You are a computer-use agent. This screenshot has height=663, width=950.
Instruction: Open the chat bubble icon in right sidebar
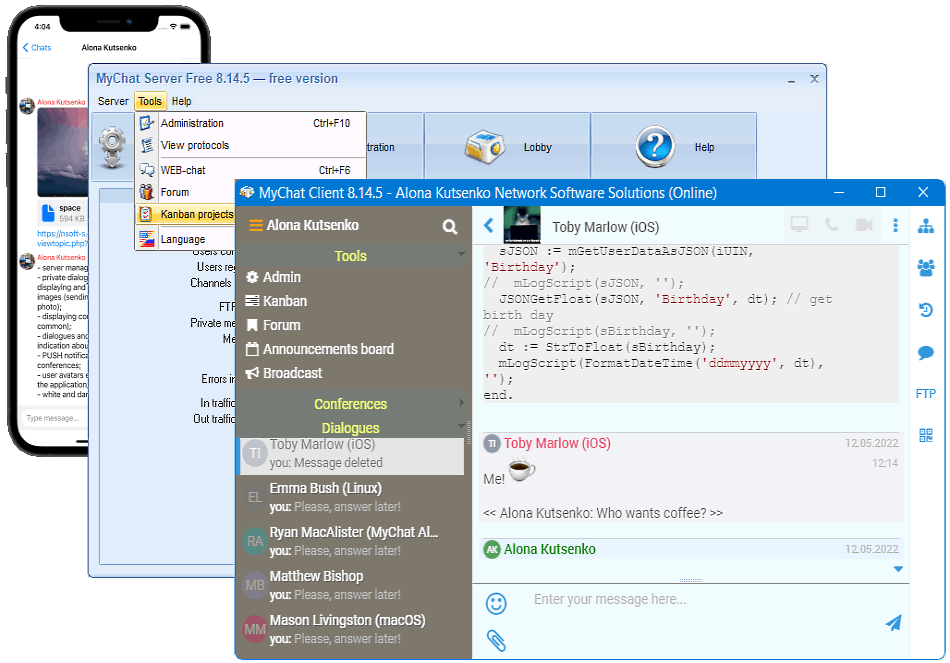926,353
